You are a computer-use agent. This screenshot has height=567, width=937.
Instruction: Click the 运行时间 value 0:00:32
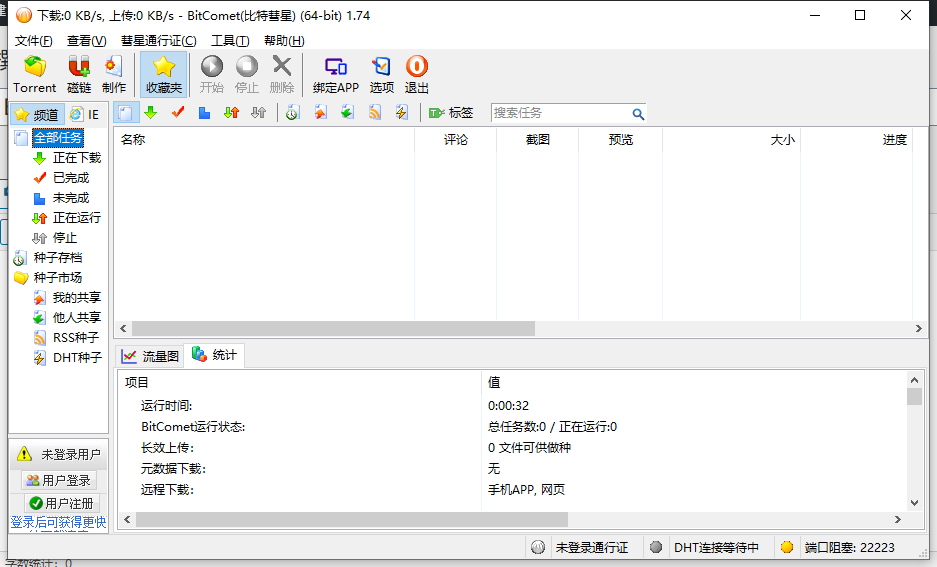pyautogui.click(x=509, y=406)
